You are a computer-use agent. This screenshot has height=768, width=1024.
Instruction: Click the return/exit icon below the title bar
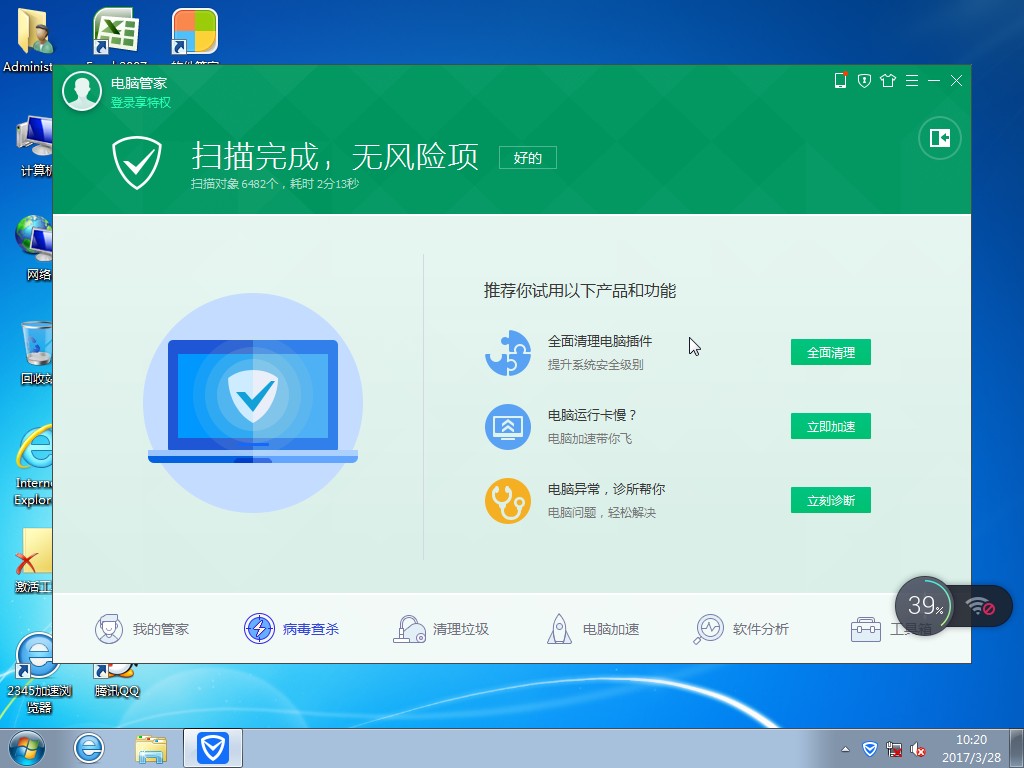point(940,138)
